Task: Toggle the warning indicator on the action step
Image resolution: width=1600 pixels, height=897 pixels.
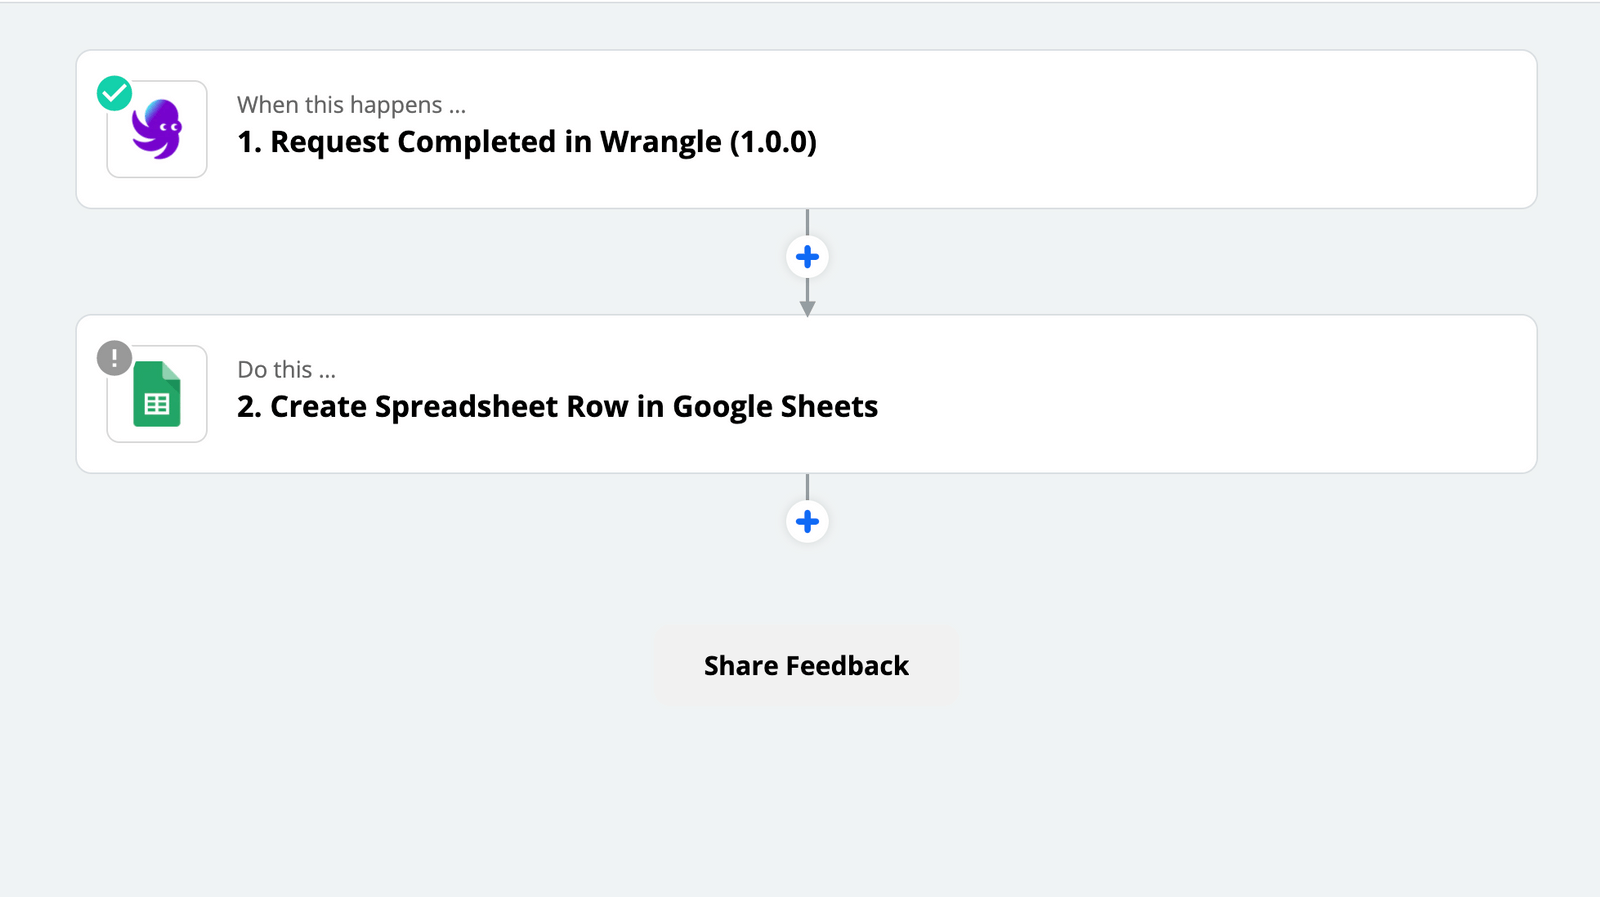Action: 114,357
